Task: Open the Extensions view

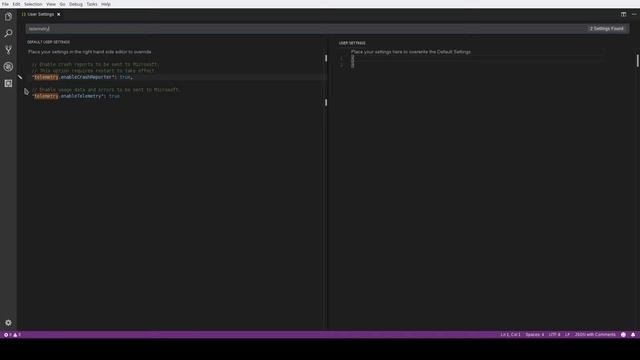Action: pos(8,83)
